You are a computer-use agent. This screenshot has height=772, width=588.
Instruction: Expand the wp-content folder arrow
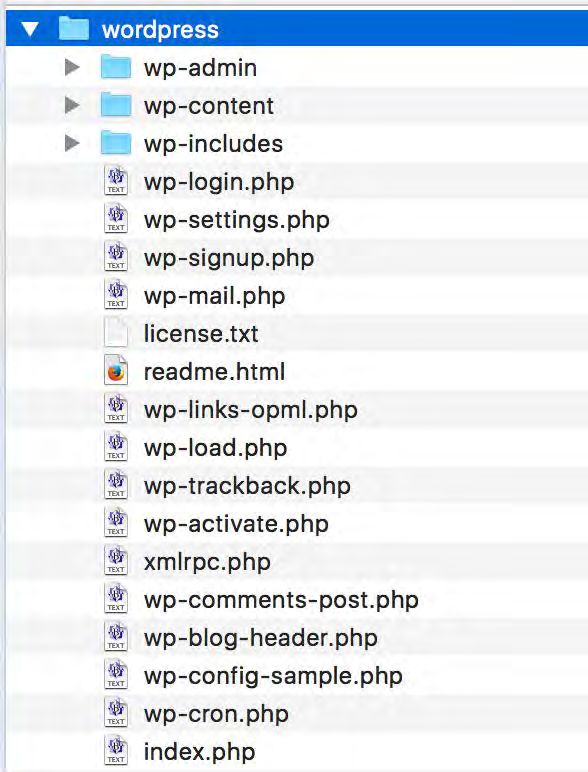point(72,105)
